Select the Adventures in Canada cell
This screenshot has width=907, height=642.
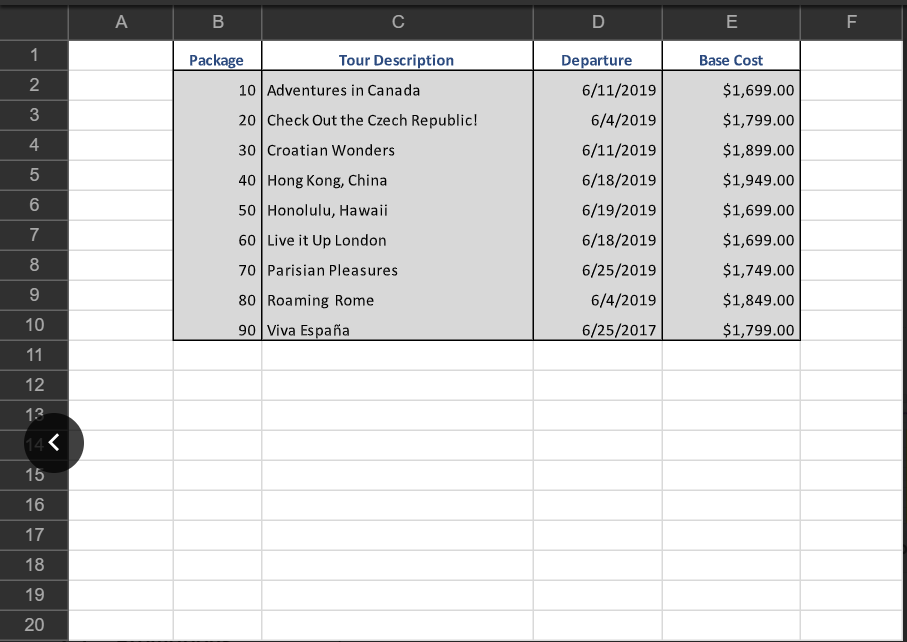tap(397, 90)
